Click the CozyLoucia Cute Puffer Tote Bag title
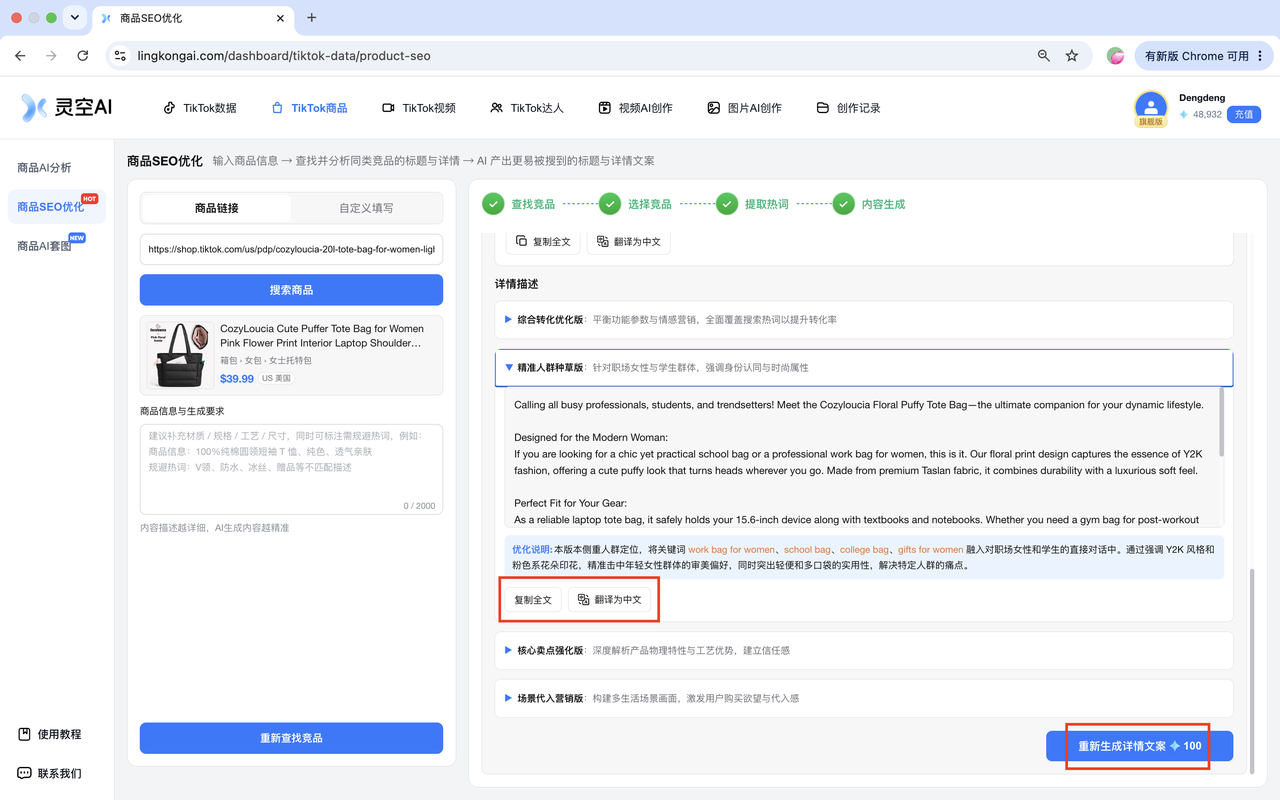Viewport: 1280px width, 800px height. tap(322, 336)
